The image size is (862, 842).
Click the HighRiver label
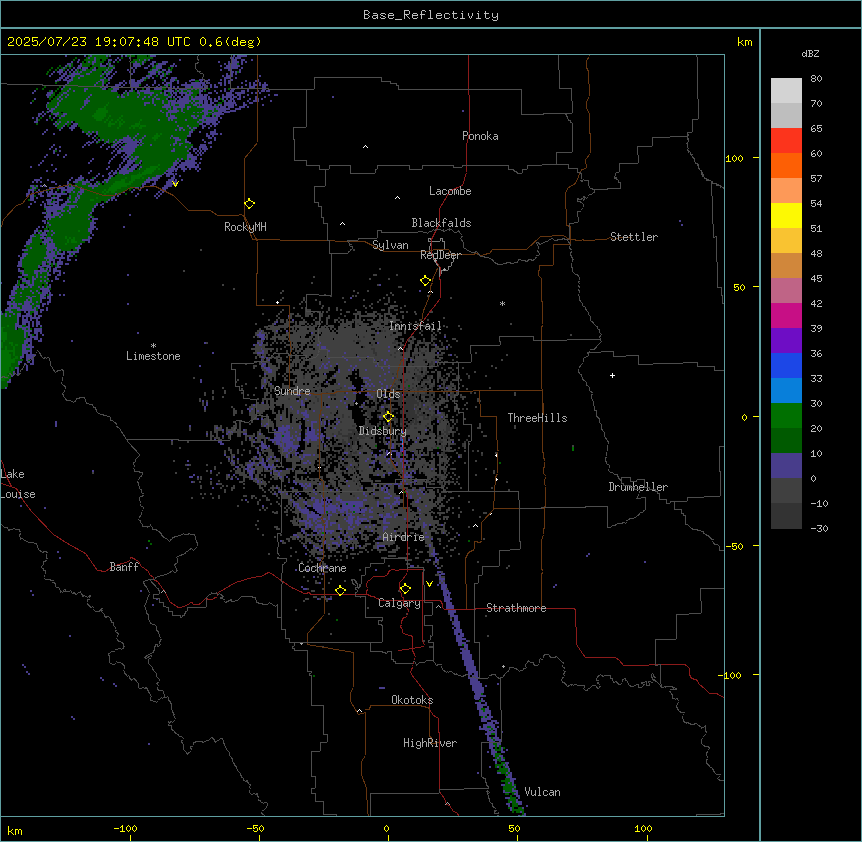430,743
